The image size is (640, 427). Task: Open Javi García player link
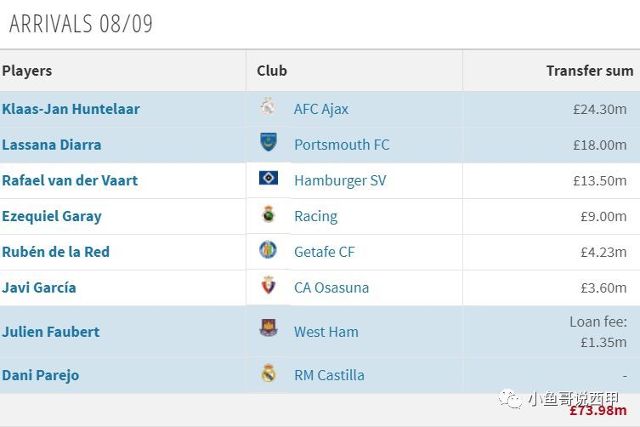[x=39, y=288]
